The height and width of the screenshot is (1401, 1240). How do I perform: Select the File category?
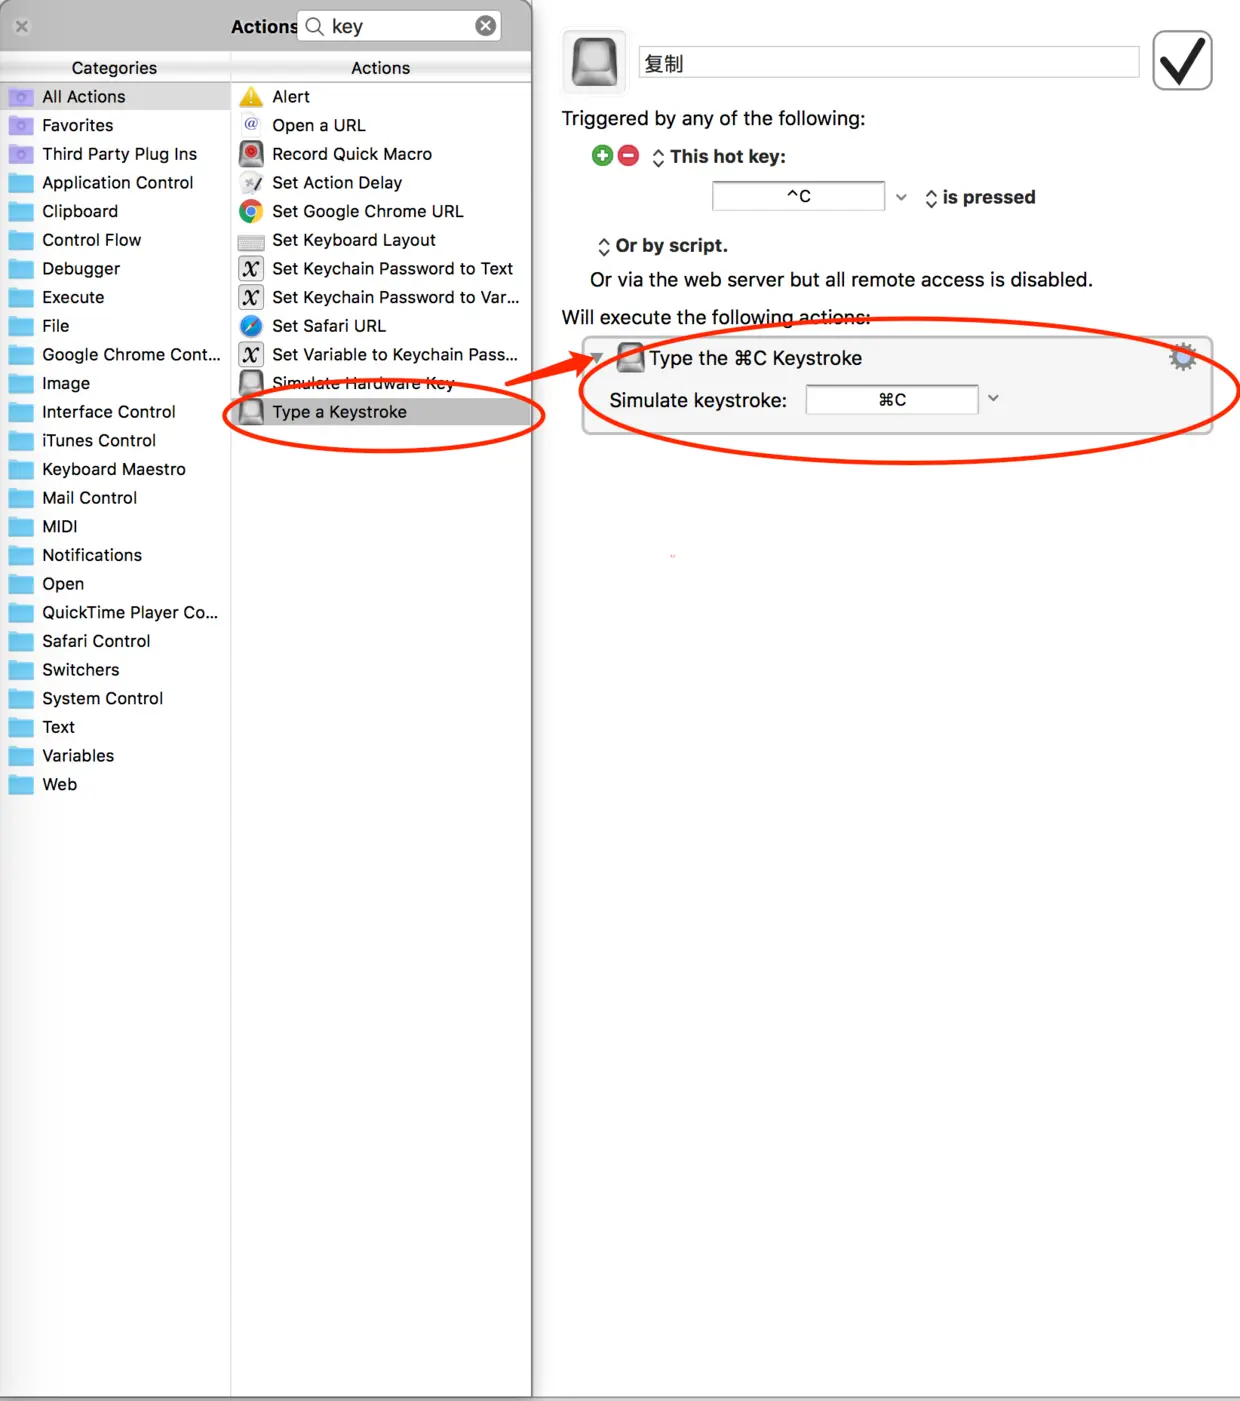click(116, 326)
